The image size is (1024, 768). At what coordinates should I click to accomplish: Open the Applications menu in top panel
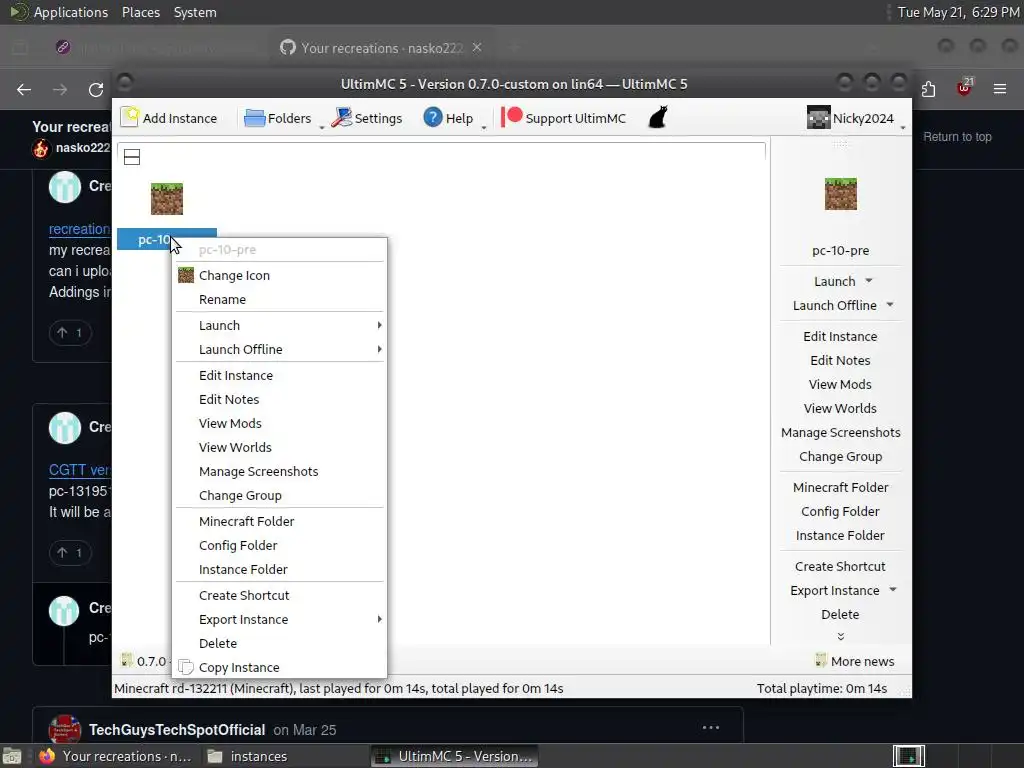[71, 12]
